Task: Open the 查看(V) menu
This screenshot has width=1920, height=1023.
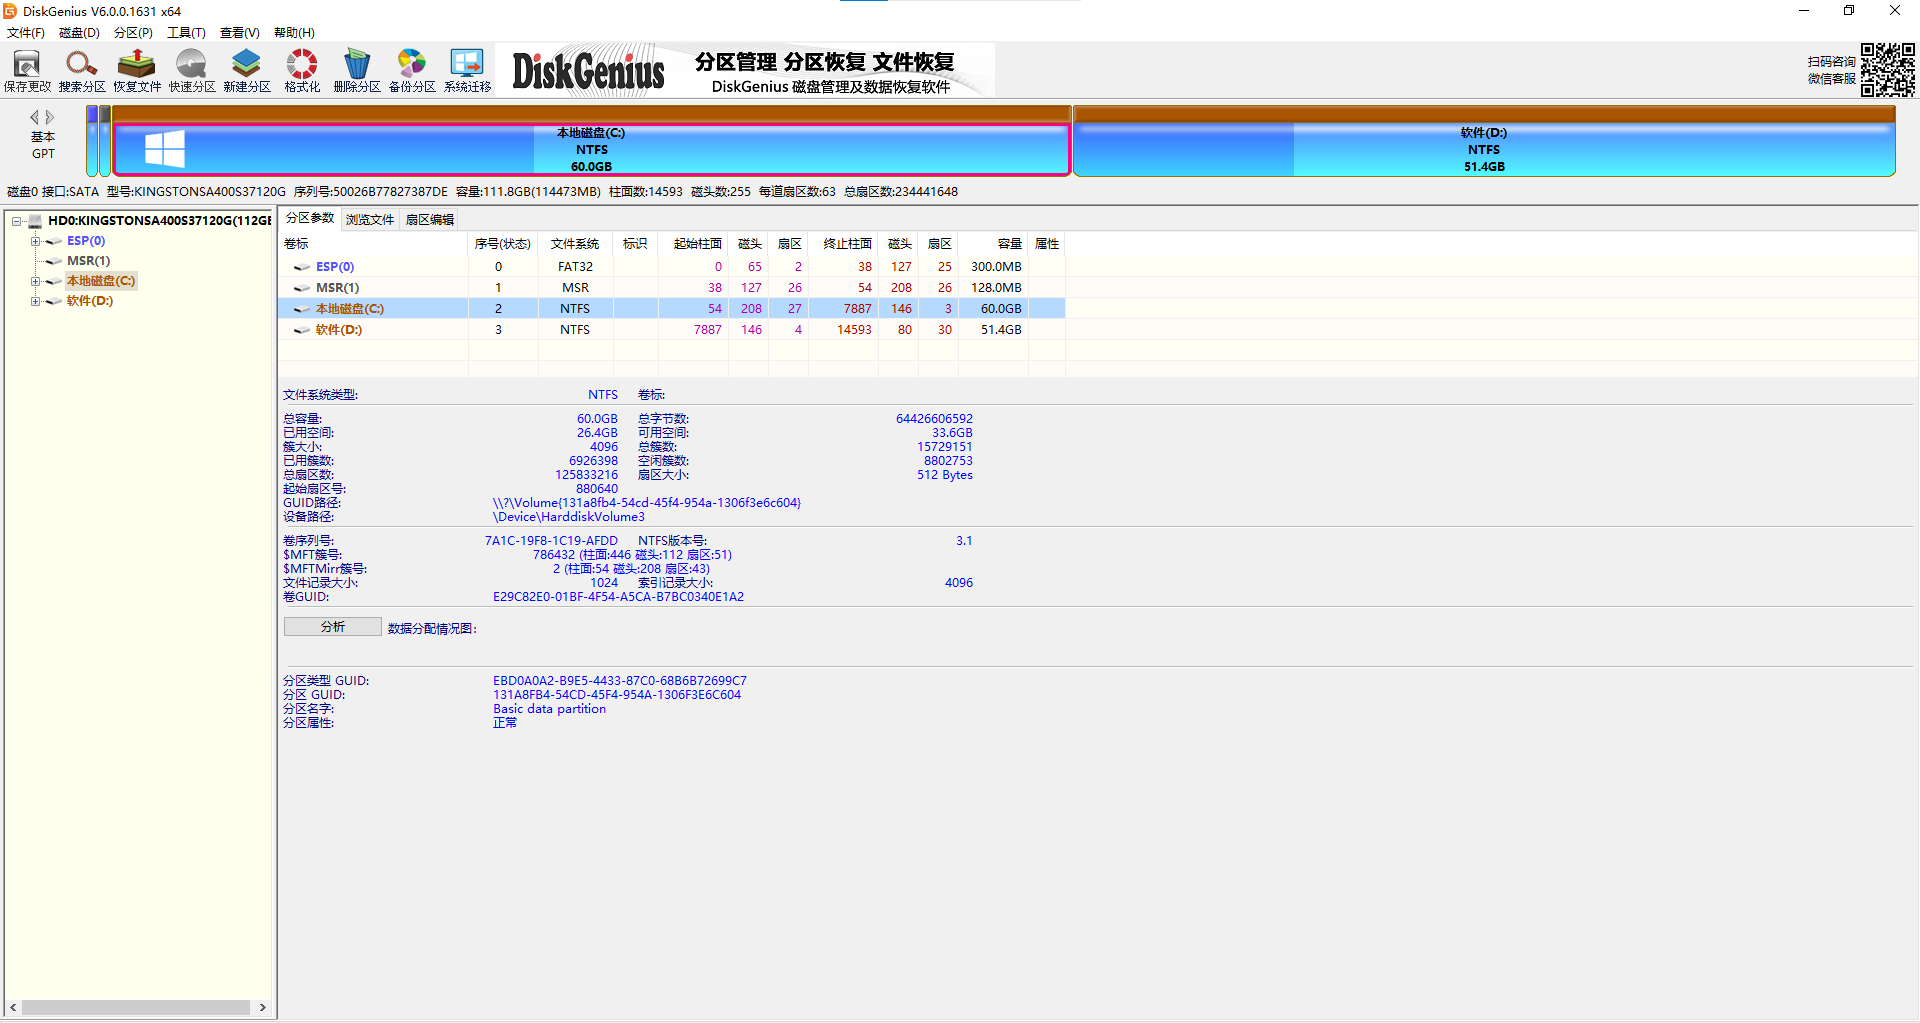Action: coord(240,33)
